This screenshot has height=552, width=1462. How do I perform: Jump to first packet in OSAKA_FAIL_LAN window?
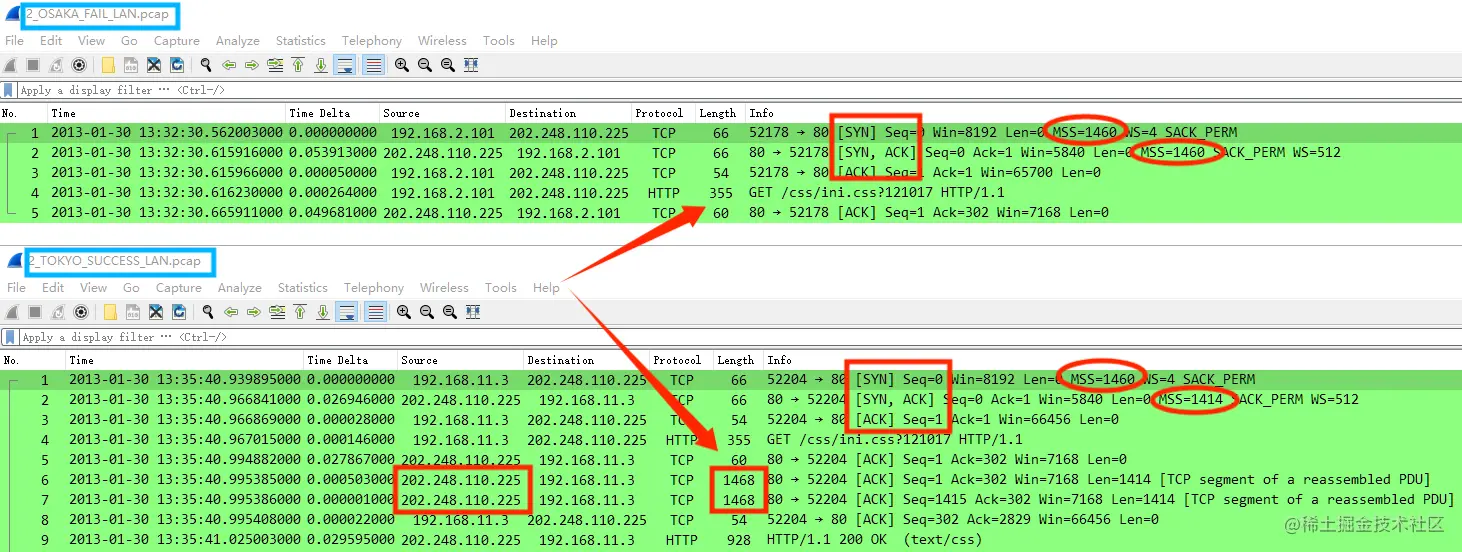298,65
